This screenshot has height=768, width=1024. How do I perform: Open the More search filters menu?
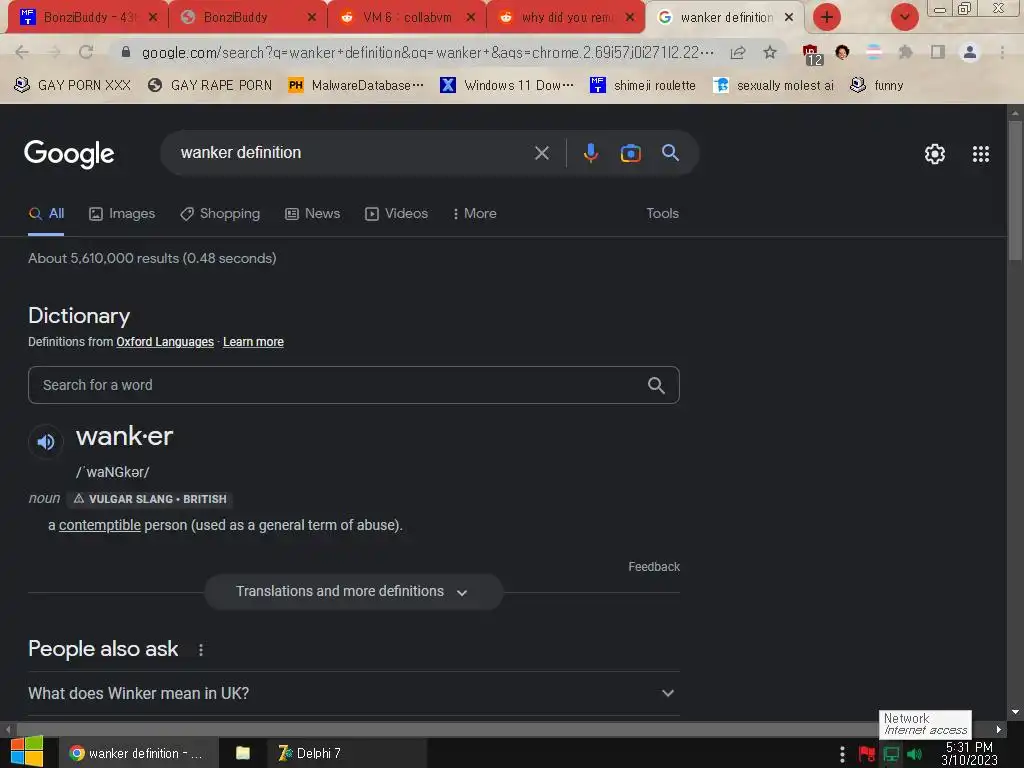(x=474, y=214)
